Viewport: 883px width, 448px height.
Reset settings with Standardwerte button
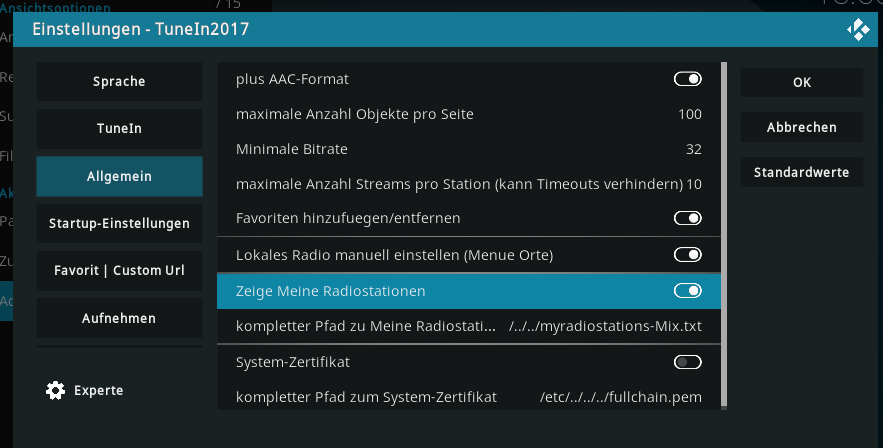coord(801,172)
